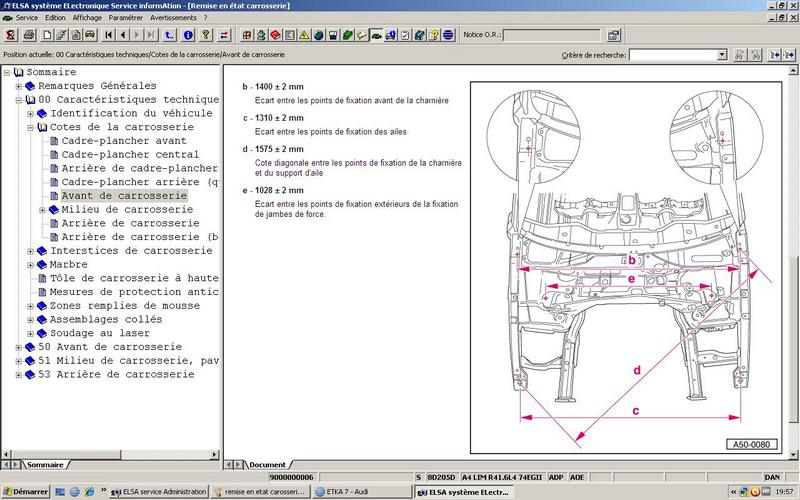Screen dimensions: 800x500
Task: Click the four-square grid icon
Action: tap(247, 35)
